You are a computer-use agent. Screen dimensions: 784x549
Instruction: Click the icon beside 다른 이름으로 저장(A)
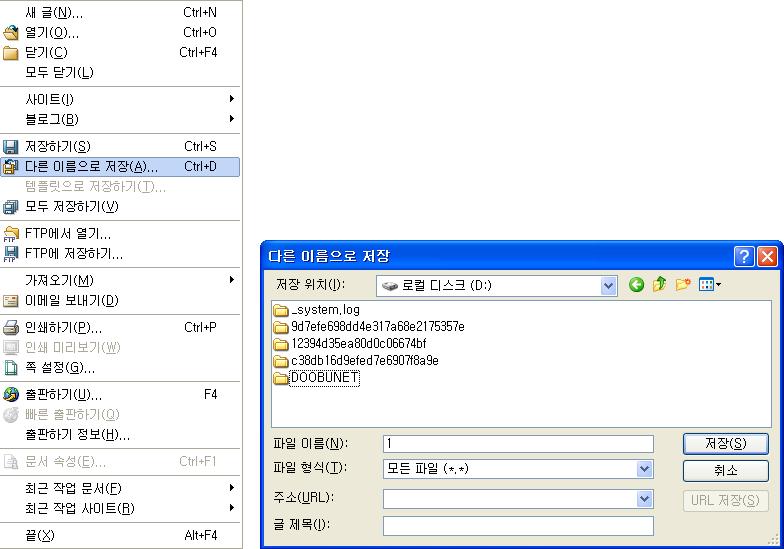pyautogui.click(x=10, y=166)
